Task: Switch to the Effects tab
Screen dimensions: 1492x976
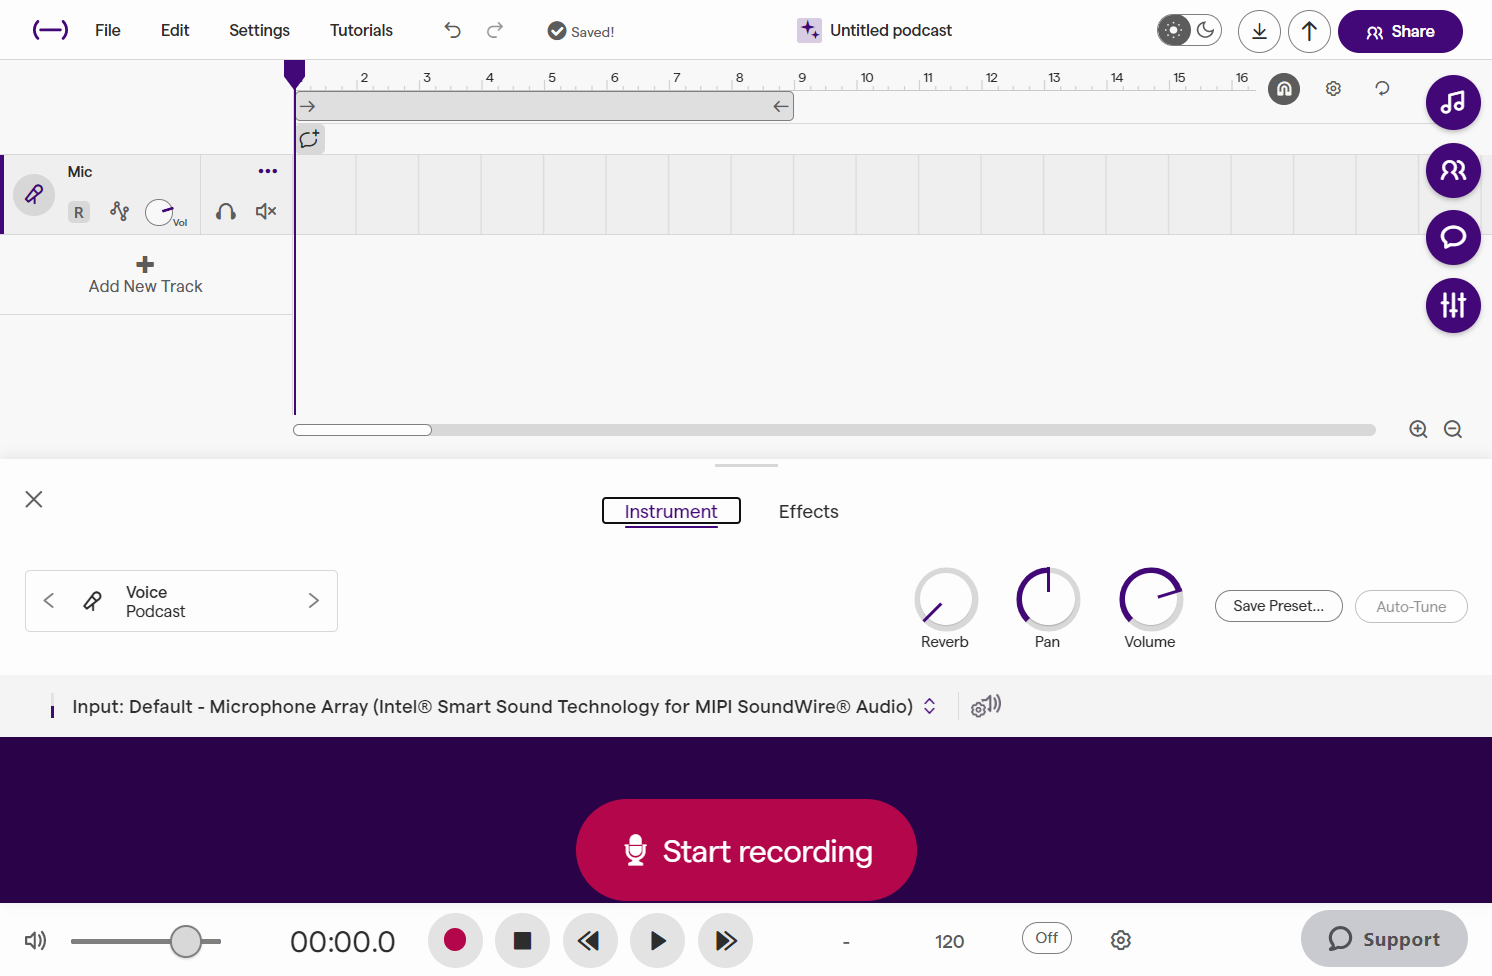Action: pos(809,511)
